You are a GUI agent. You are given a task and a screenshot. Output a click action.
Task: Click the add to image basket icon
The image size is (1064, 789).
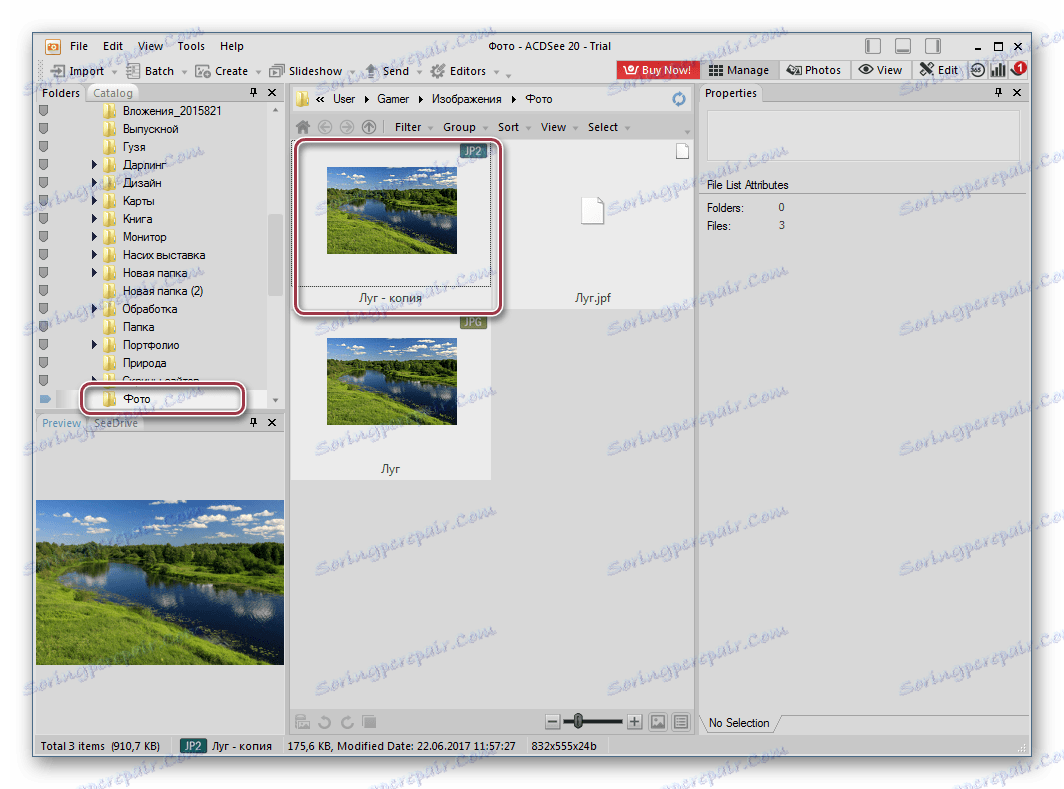click(x=303, y=722)
